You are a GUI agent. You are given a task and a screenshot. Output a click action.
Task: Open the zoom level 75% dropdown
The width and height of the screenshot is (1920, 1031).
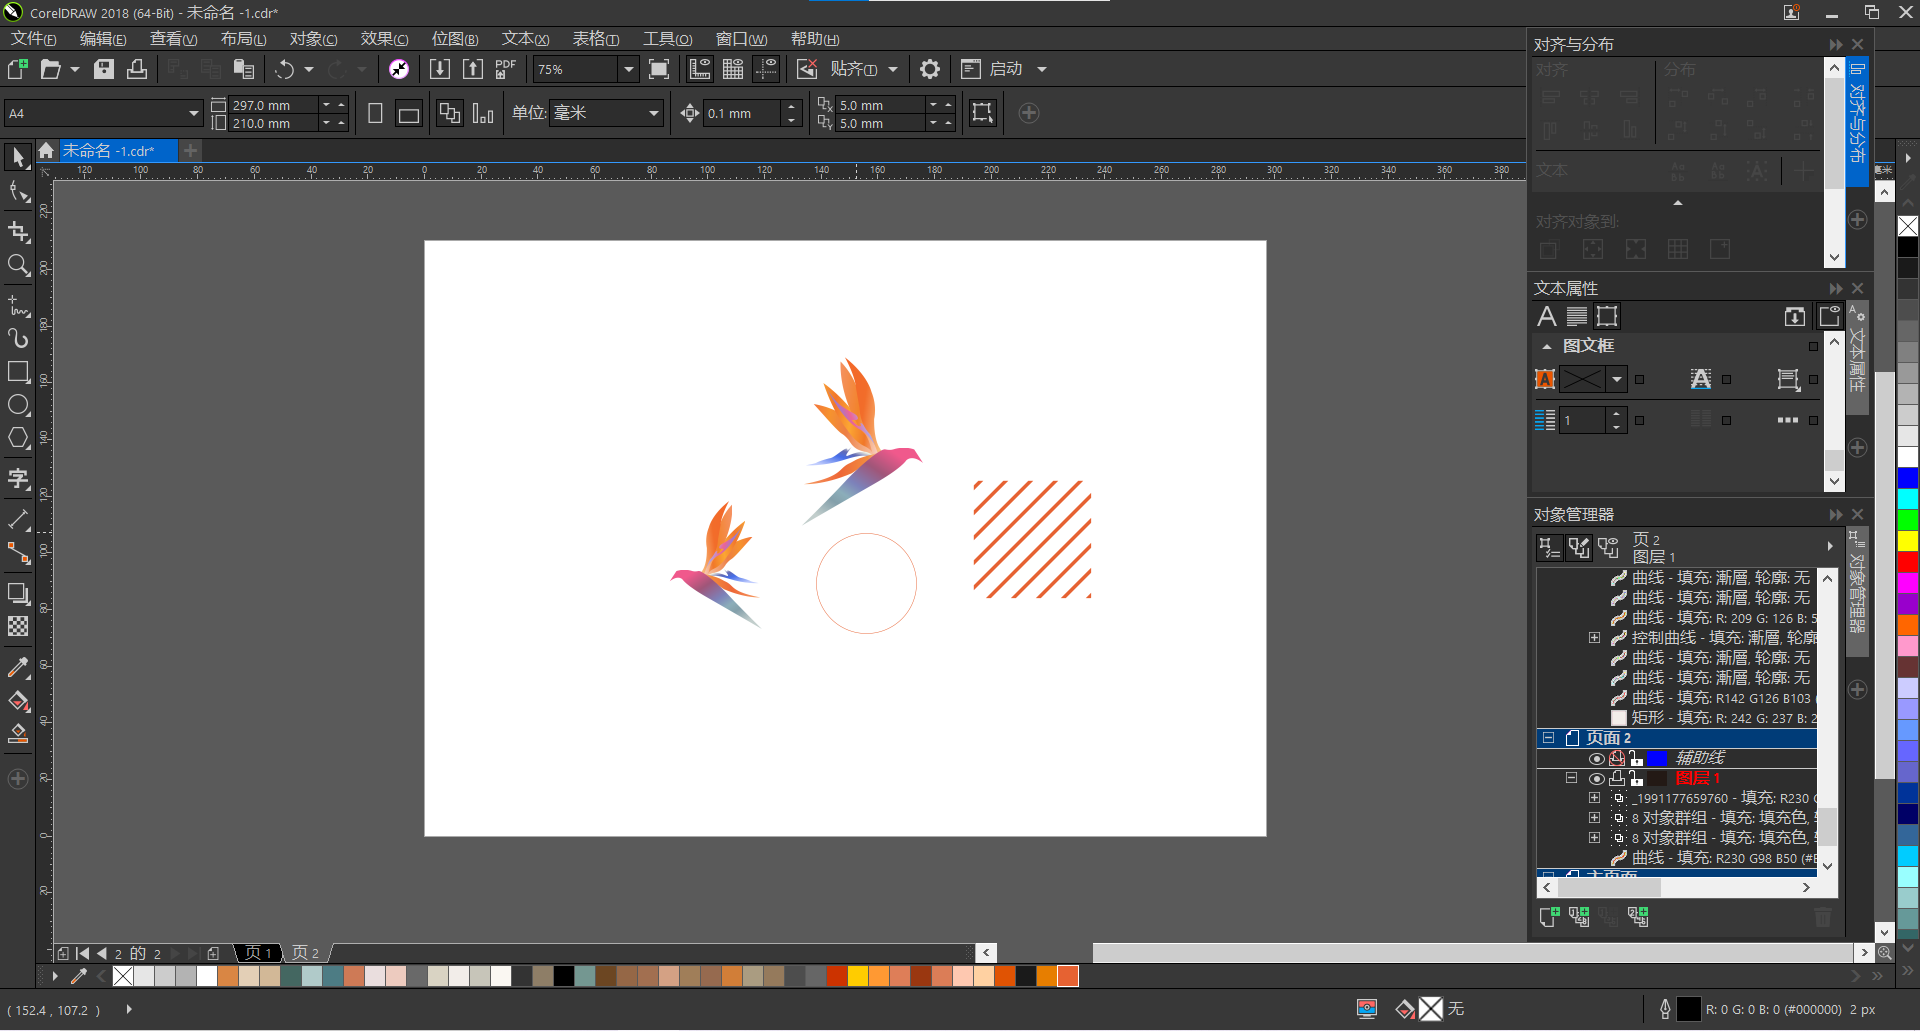628,69
